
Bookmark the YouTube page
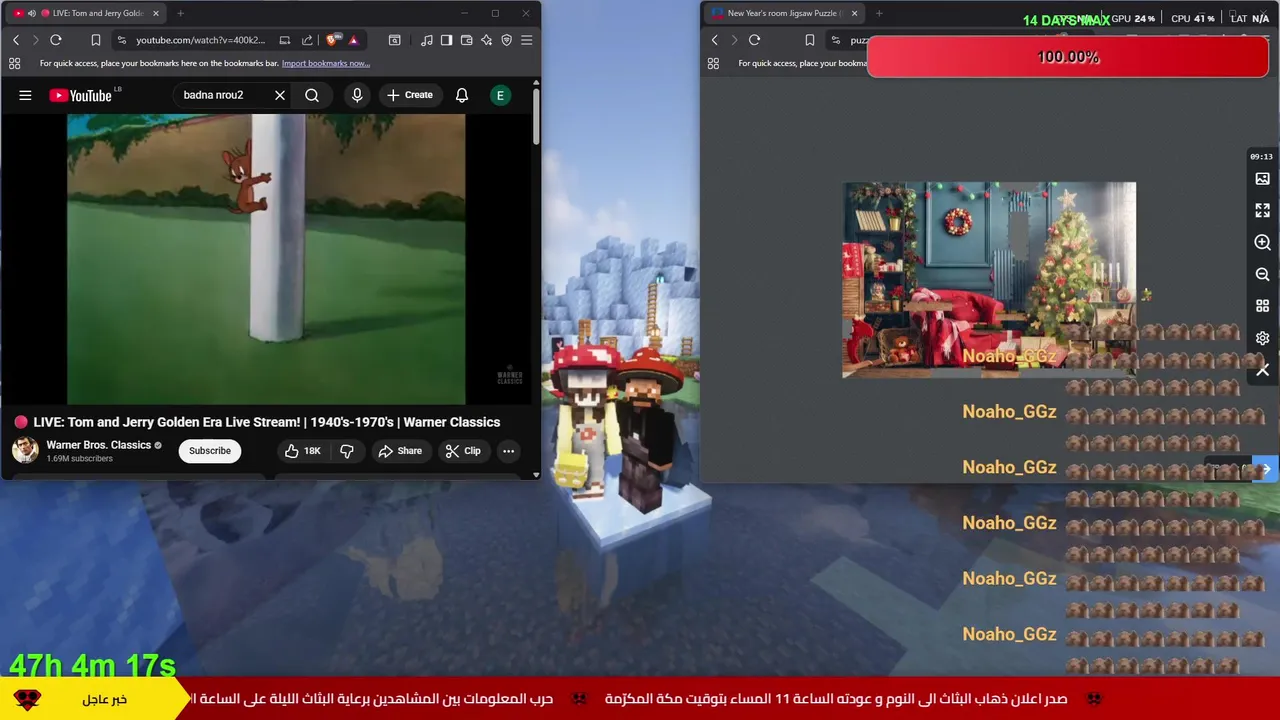coord(96,40)
